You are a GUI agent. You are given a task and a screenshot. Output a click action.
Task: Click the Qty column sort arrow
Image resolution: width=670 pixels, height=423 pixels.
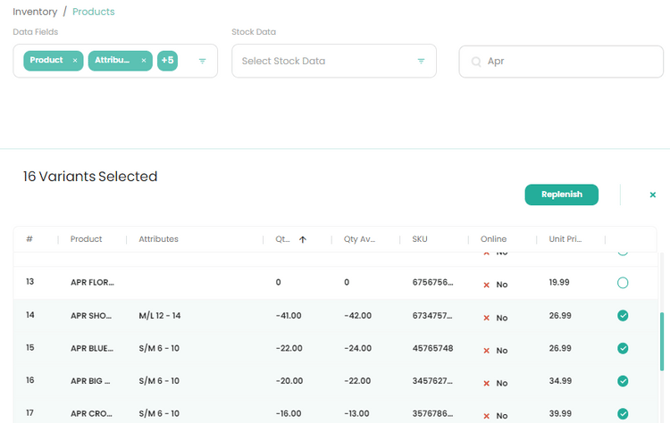pyautogui.click(x=303, y=240)
